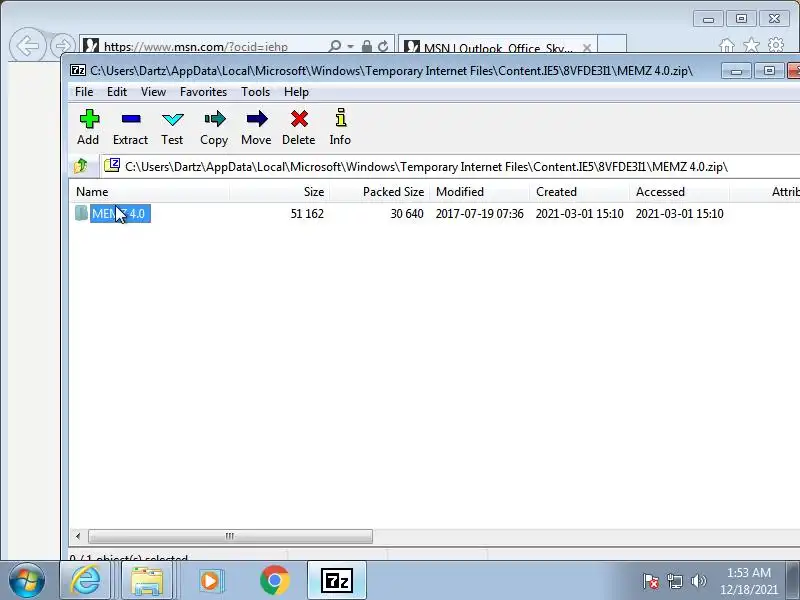Click the 7z logo in the title bar

coord(78,70)
